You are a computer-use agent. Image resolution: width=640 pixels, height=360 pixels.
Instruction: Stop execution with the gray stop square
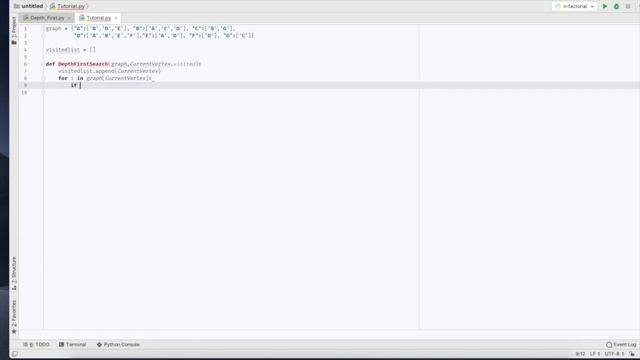coord(628,7)
